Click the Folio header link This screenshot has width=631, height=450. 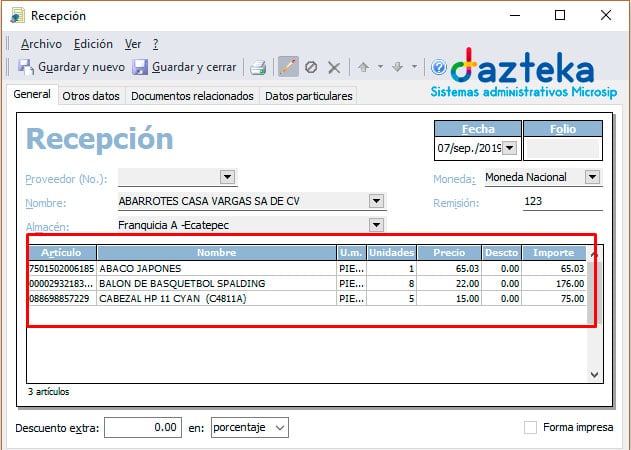(x=563, y=129)
